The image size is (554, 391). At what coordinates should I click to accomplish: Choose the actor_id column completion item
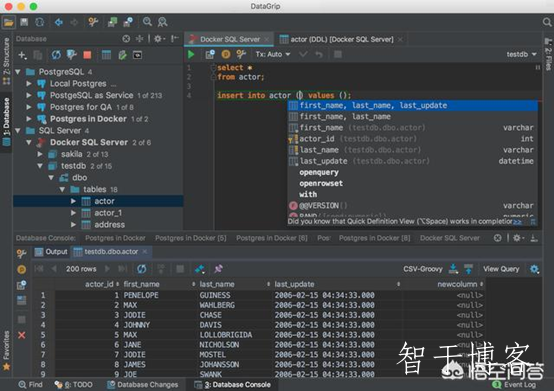[412, 139]
